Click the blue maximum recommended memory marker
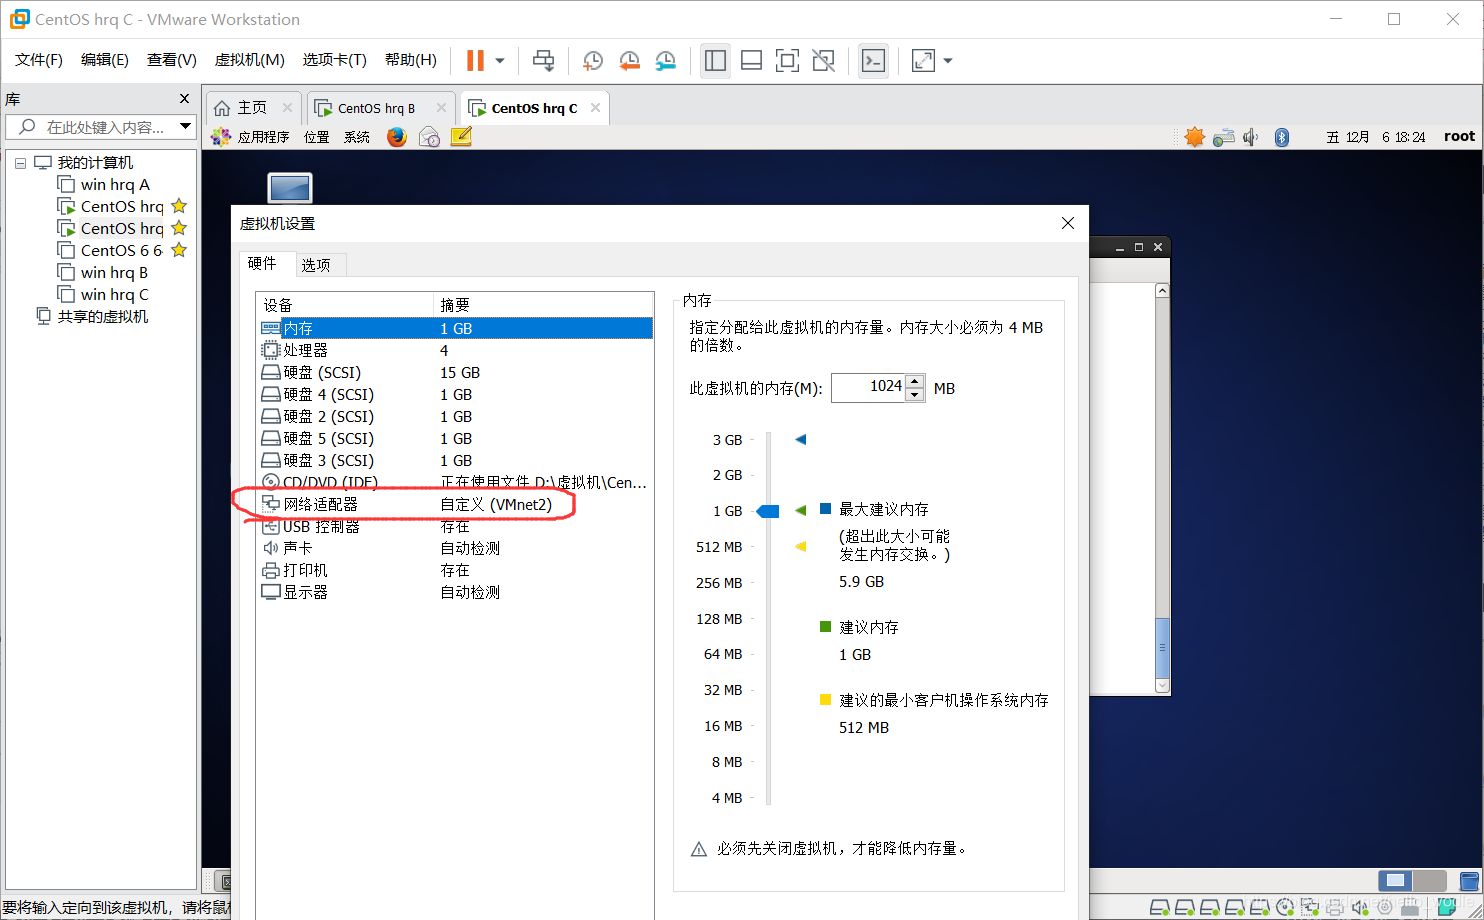 tap(800, 439)
